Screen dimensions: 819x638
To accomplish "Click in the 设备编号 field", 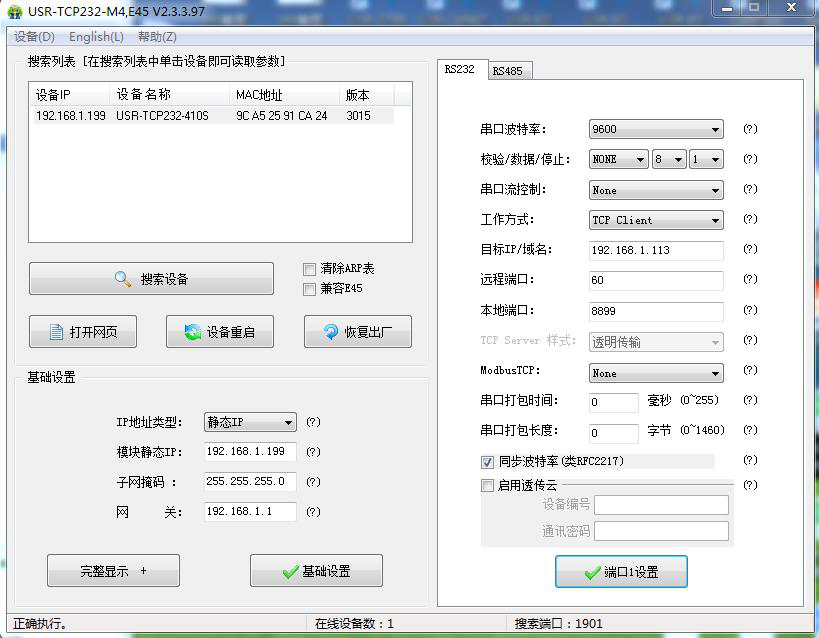I will 661,505.
